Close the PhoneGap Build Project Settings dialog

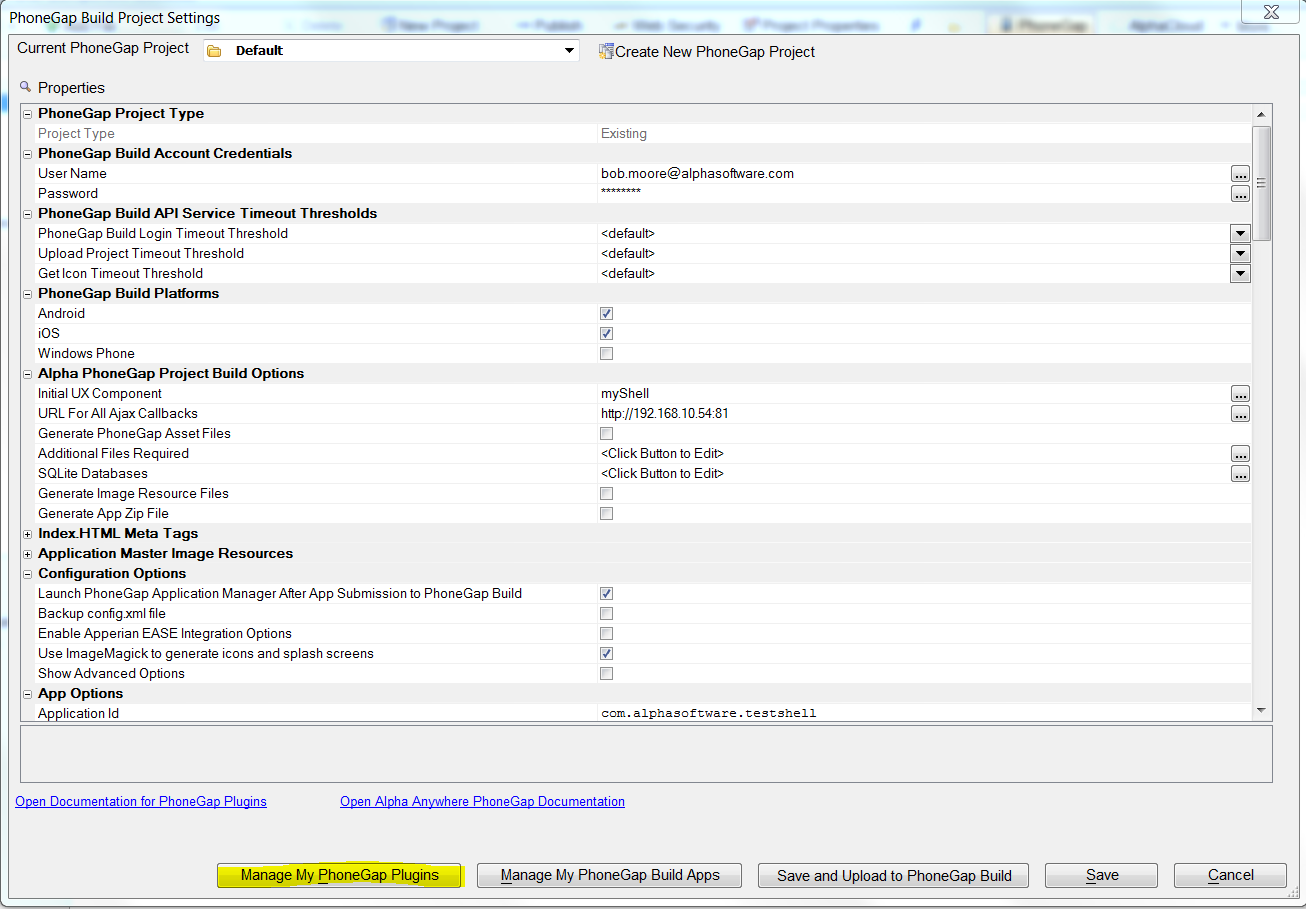(1269, 11)
